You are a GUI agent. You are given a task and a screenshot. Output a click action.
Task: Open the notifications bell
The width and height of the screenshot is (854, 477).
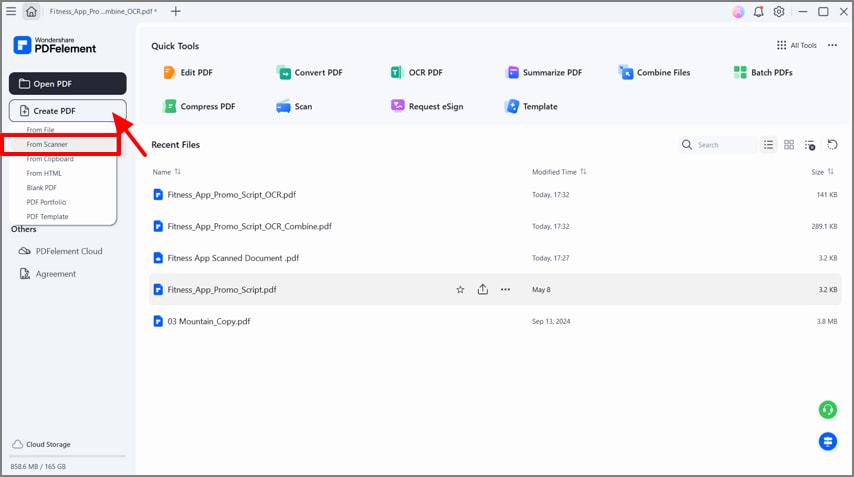[758, 11]
